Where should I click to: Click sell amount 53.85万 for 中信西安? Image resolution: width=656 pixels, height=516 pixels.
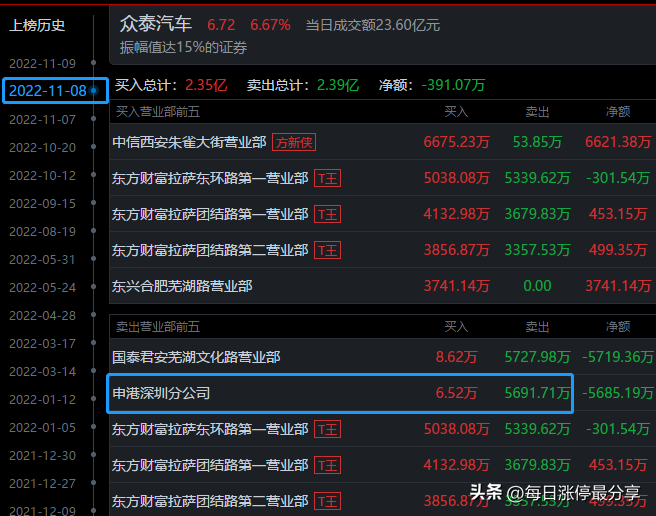(537, 142)
